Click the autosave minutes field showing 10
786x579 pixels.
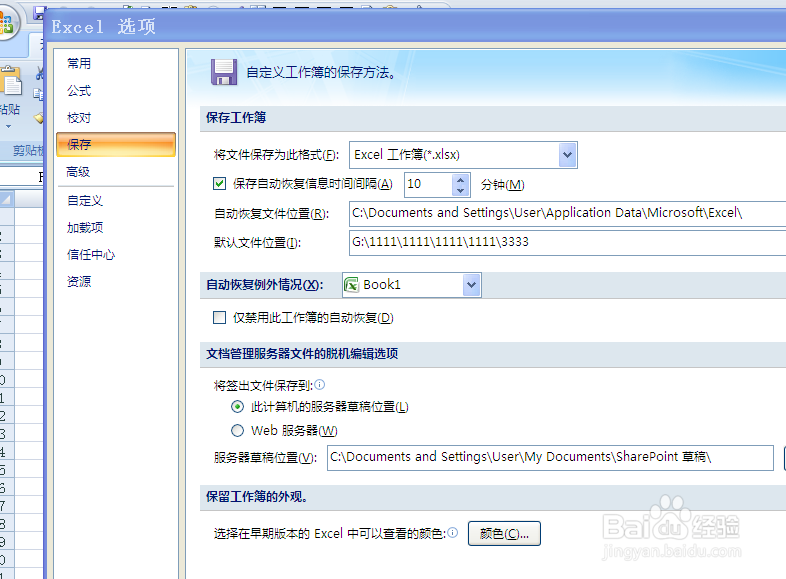[428, 184]
